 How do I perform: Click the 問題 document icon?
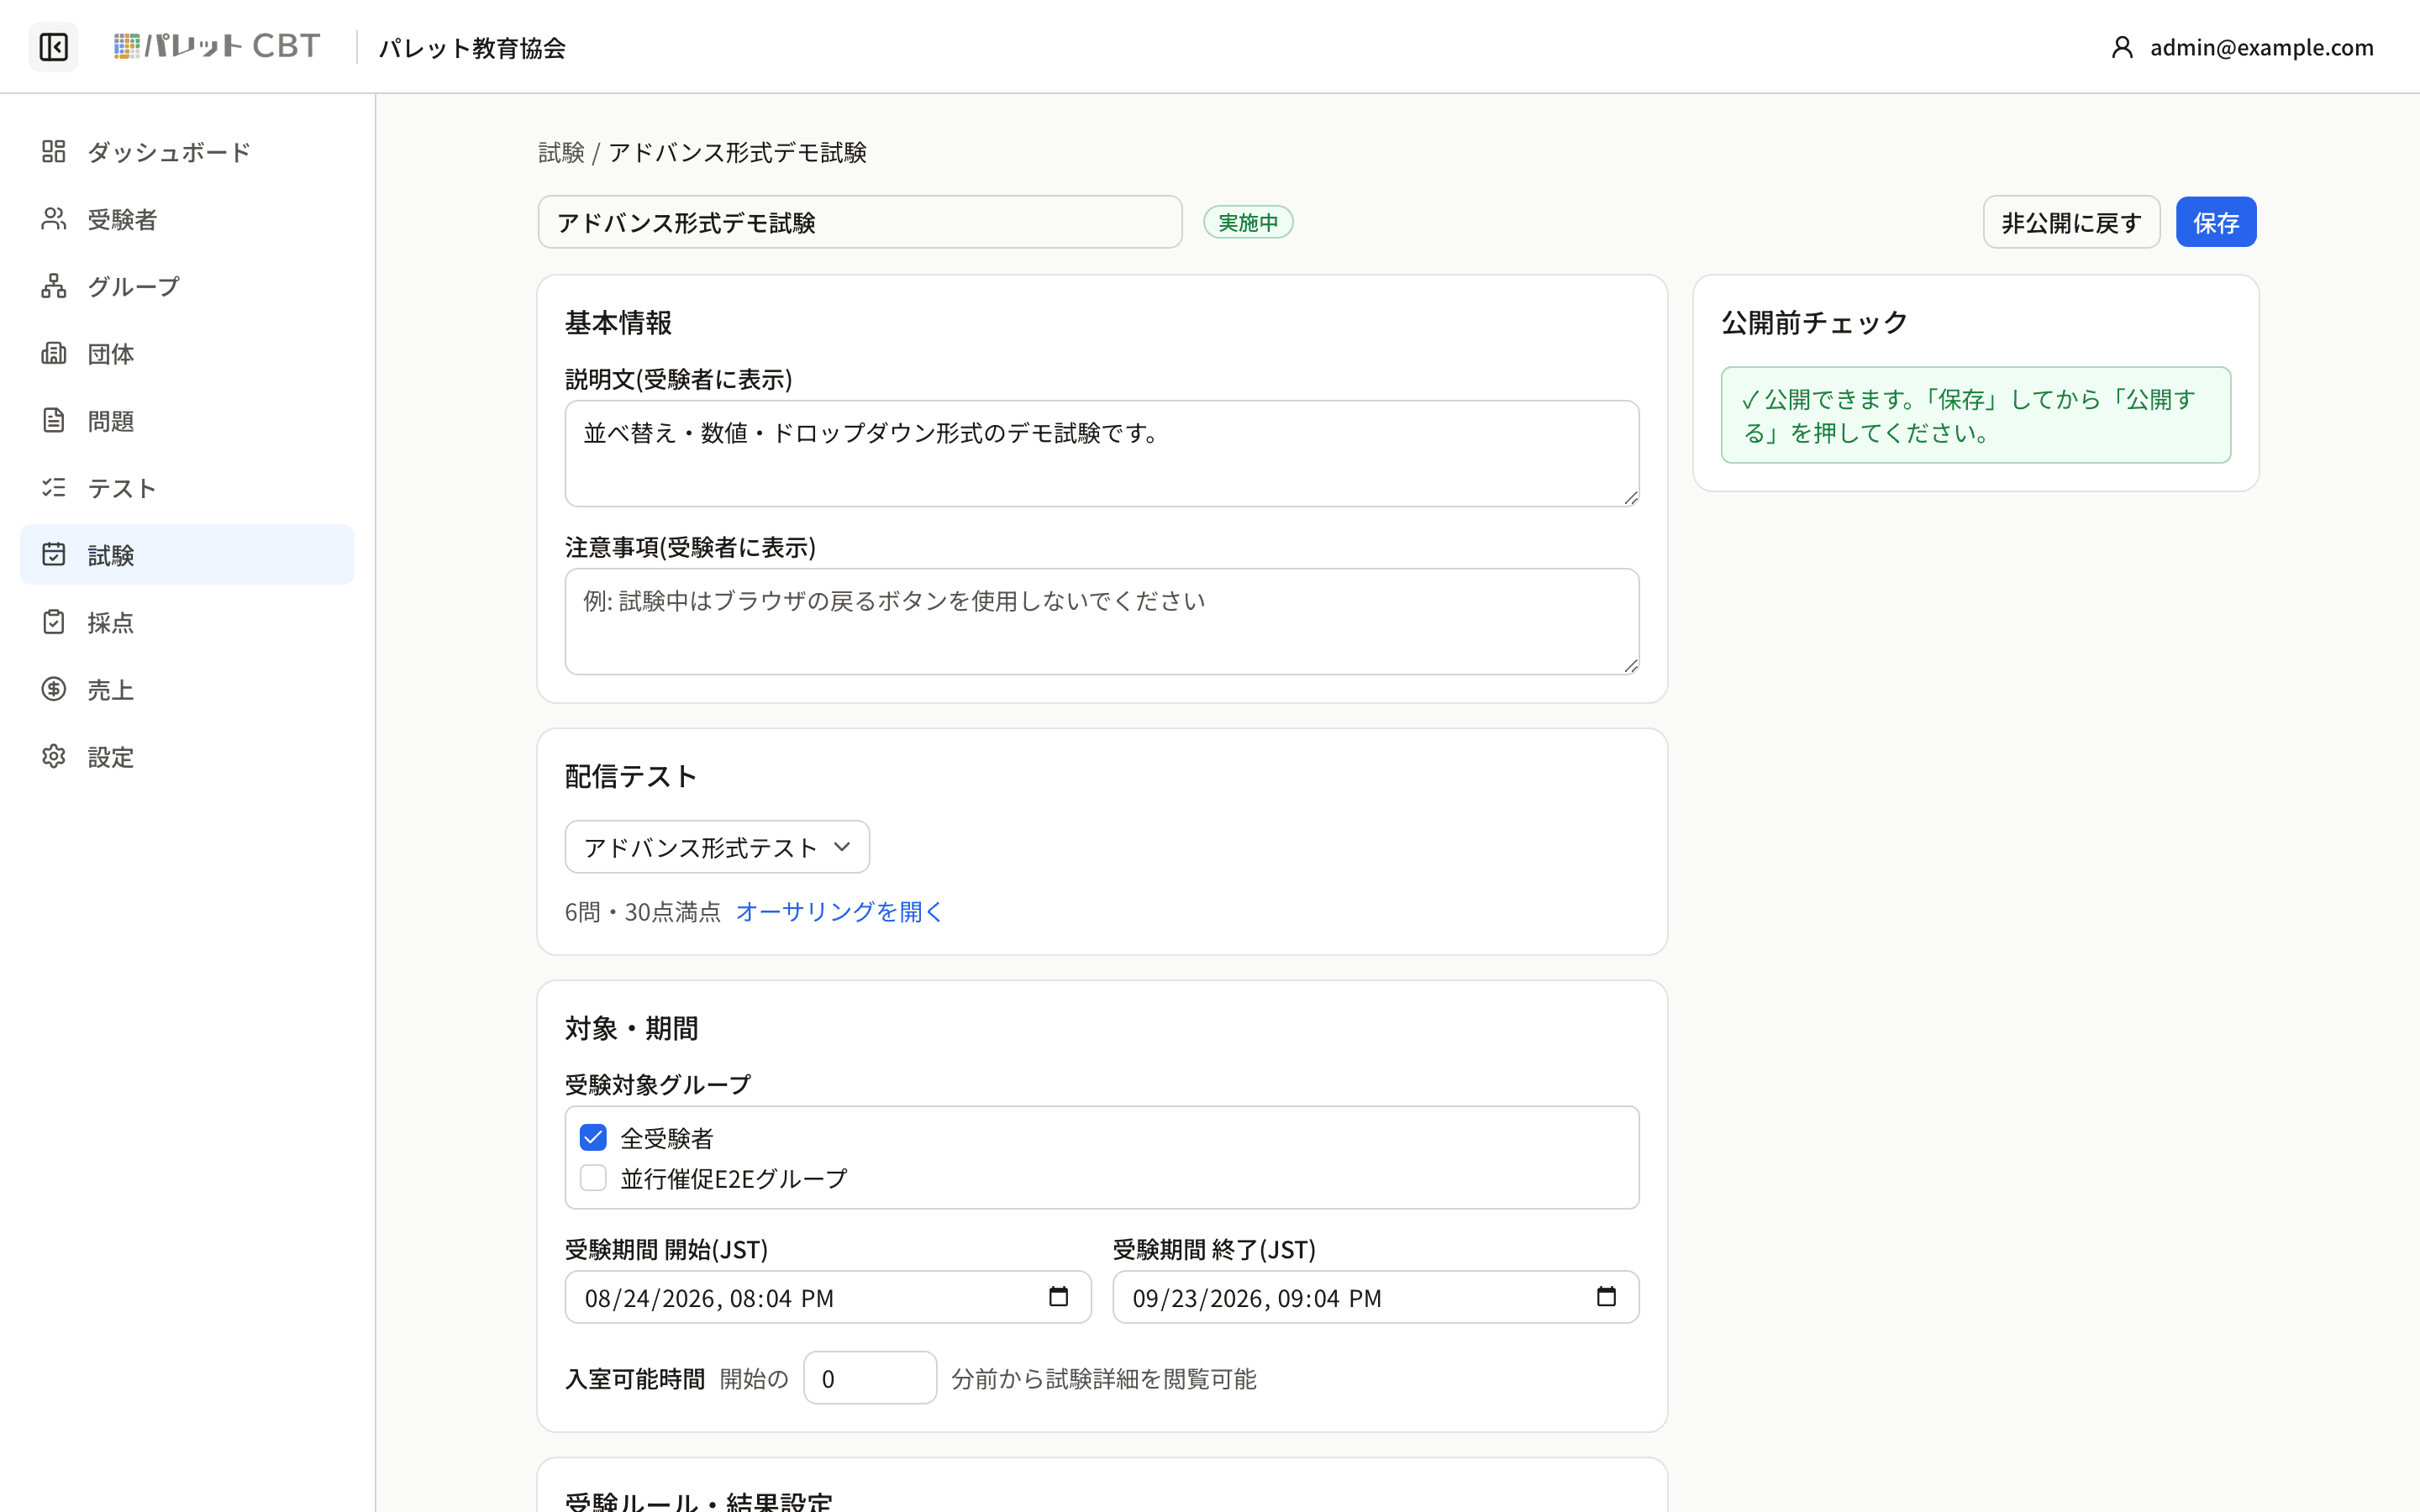tap(54, 420)
